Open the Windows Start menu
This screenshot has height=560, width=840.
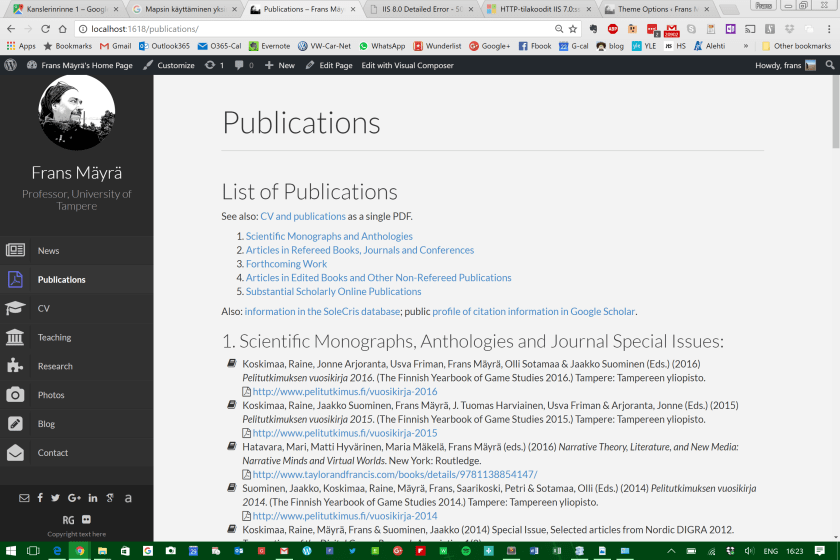(x=10, y=550)
